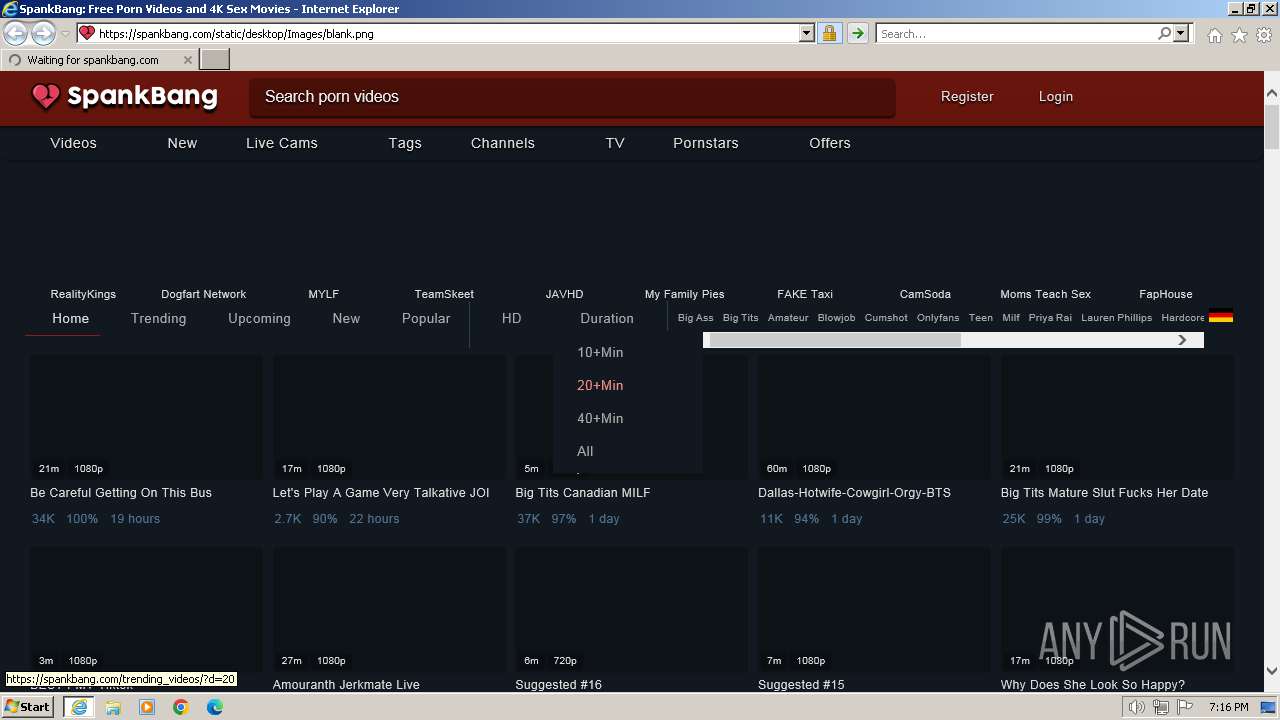Click the right arrow of tag scrollbar
This screenshot has height=720, width=1280.
[x=1182, y=340]
